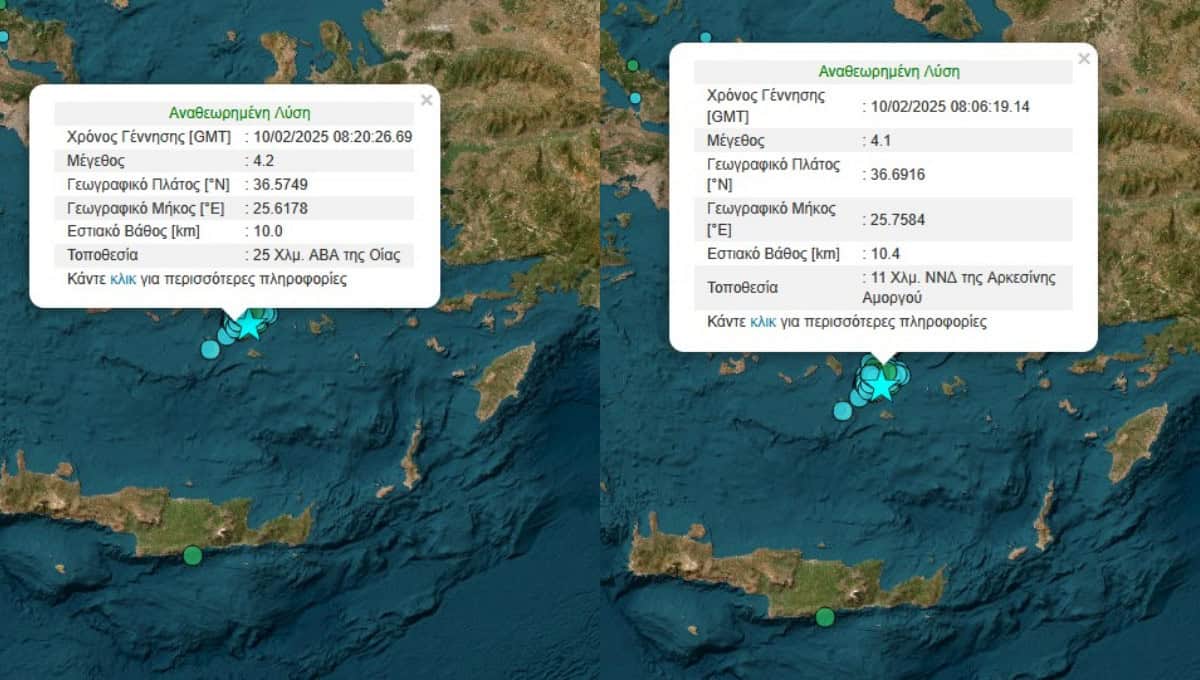The height and width of the screenshot is (680, 1200).
Task: Click the green circle beside the left map star
Action: click(x=257, y=313)
